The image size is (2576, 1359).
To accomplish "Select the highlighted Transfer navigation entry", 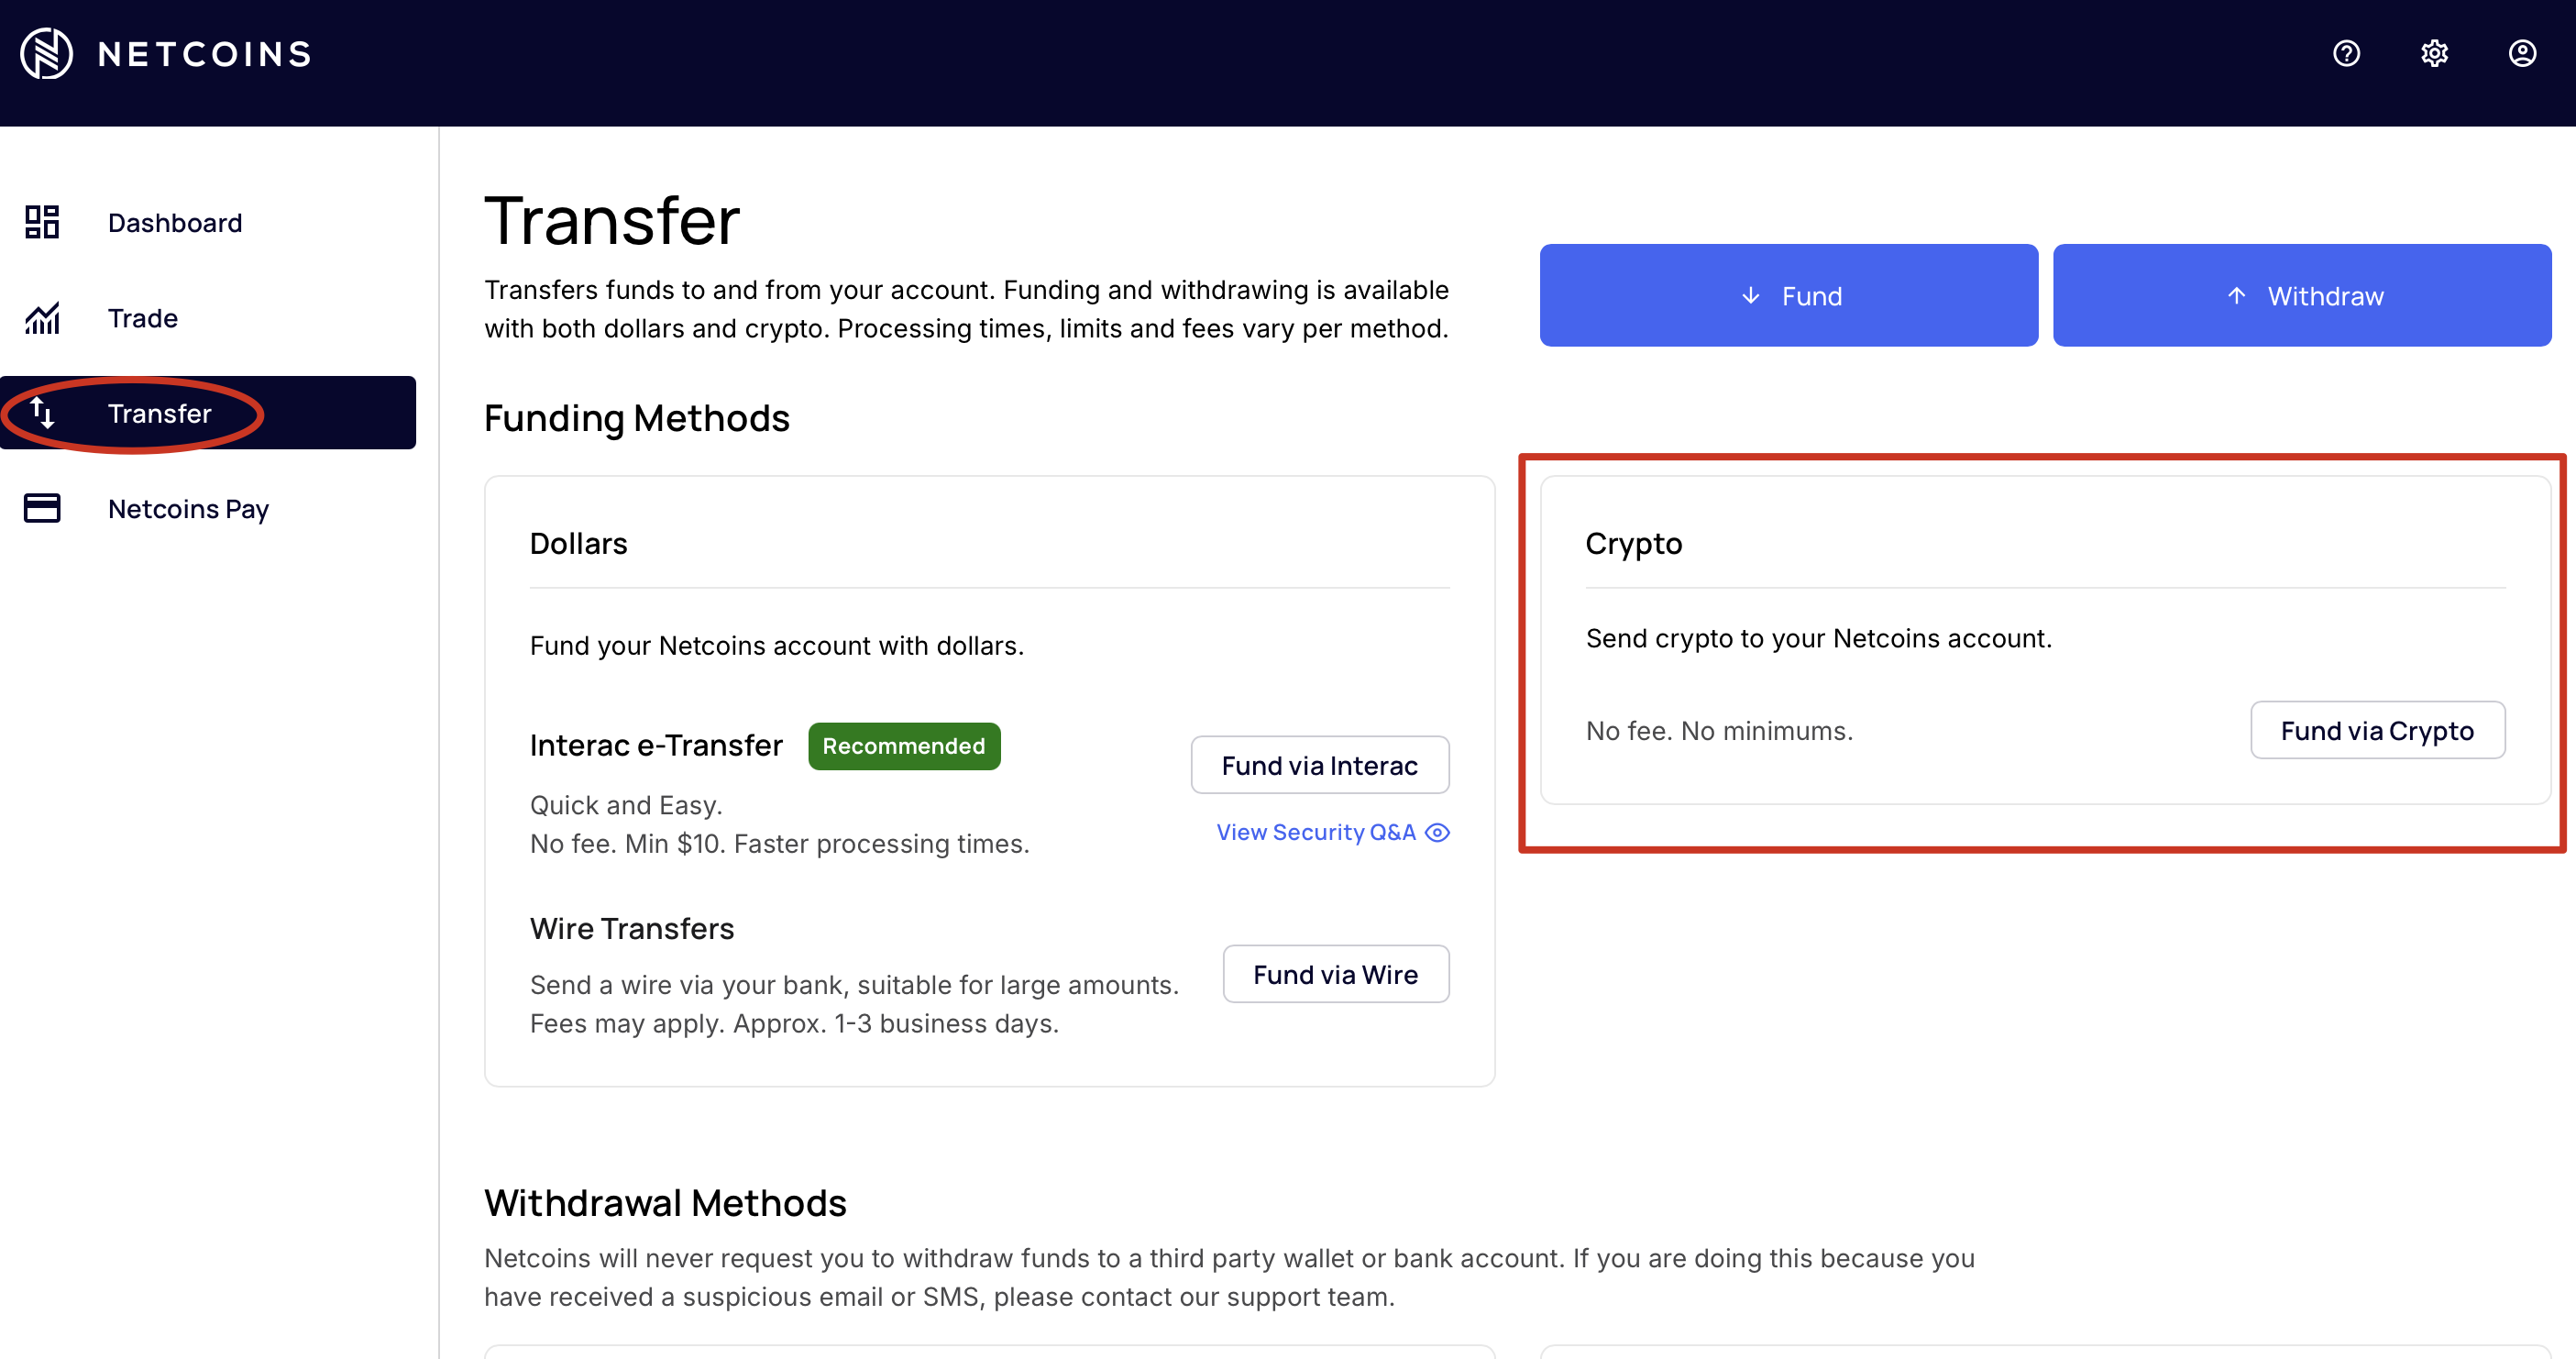I will pos(160,413).
